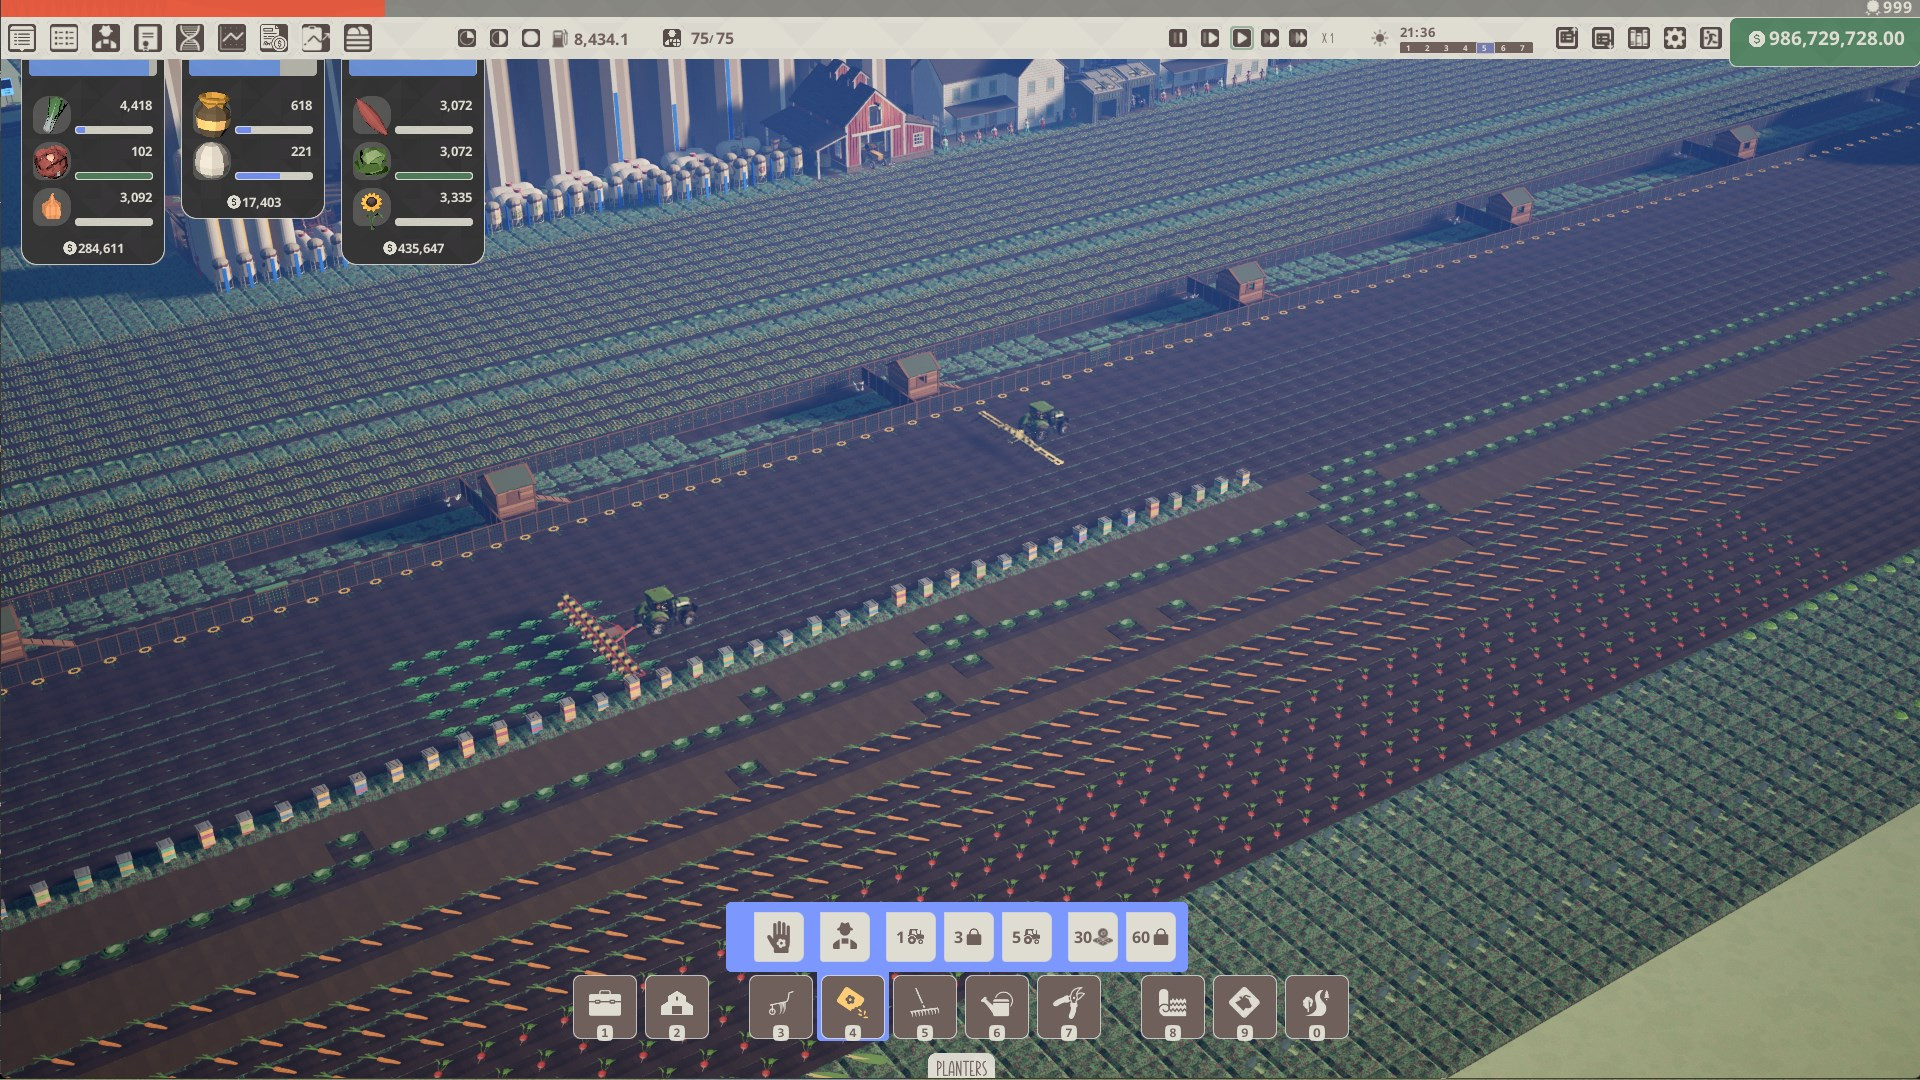1920x1080 pixels.
Task: Choose the 5 tractor planter option
Action: pos(1026,937)
